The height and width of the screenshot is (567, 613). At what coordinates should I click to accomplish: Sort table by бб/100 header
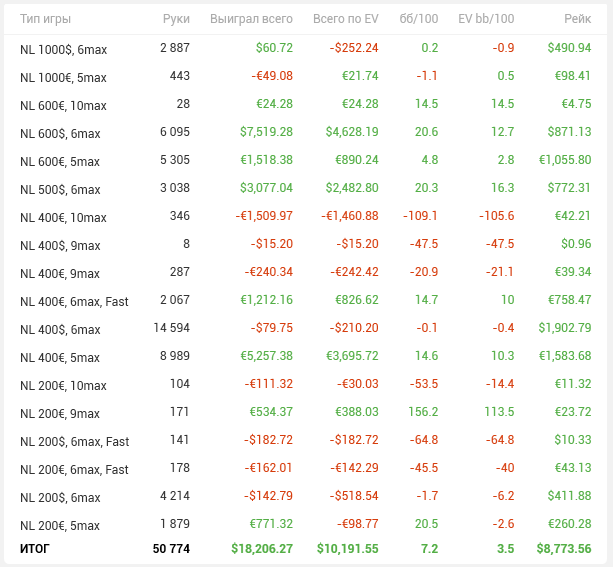419,19
